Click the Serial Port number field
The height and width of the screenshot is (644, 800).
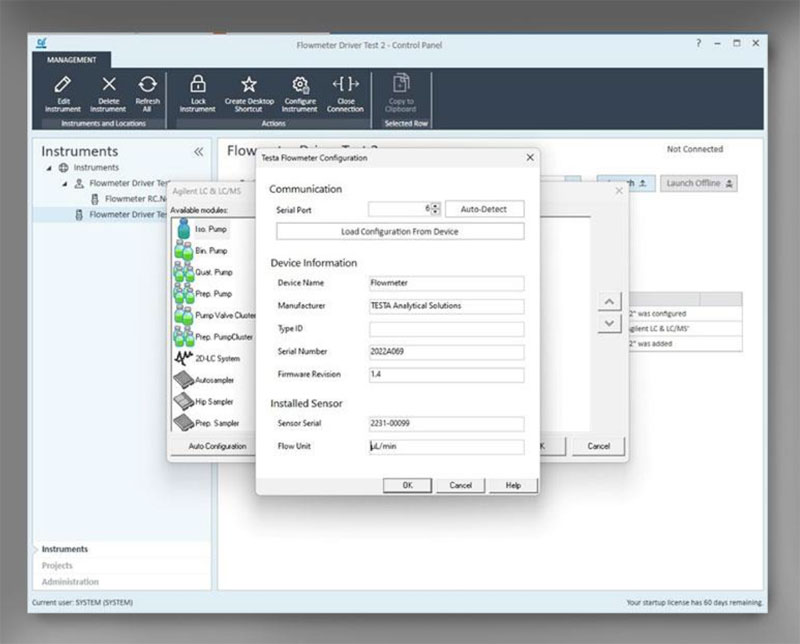tap(399, 209)
